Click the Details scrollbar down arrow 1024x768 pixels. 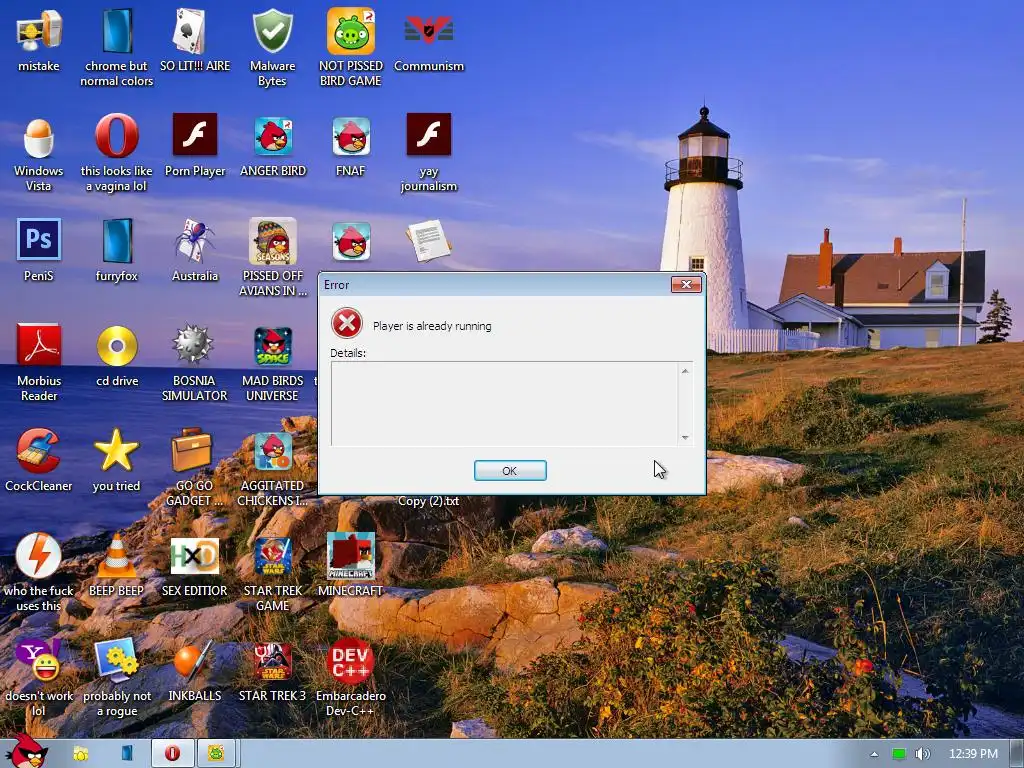pyautogui.click(x=685, y=438)
